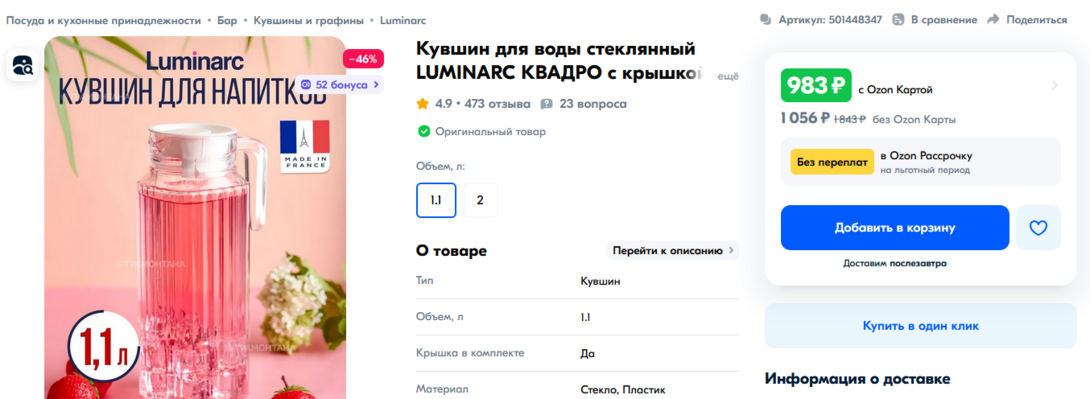Click Купить в один клик button
The width and height of the screenshot is (1090, 399).
920,325
